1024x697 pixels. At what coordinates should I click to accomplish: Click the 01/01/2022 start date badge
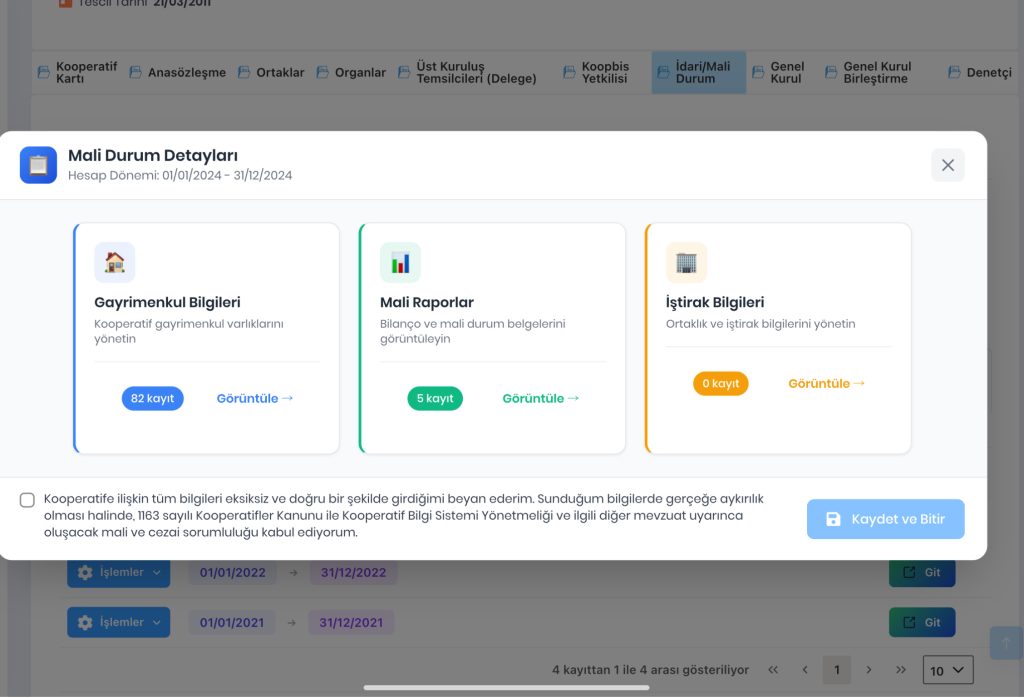coord(232,573)
